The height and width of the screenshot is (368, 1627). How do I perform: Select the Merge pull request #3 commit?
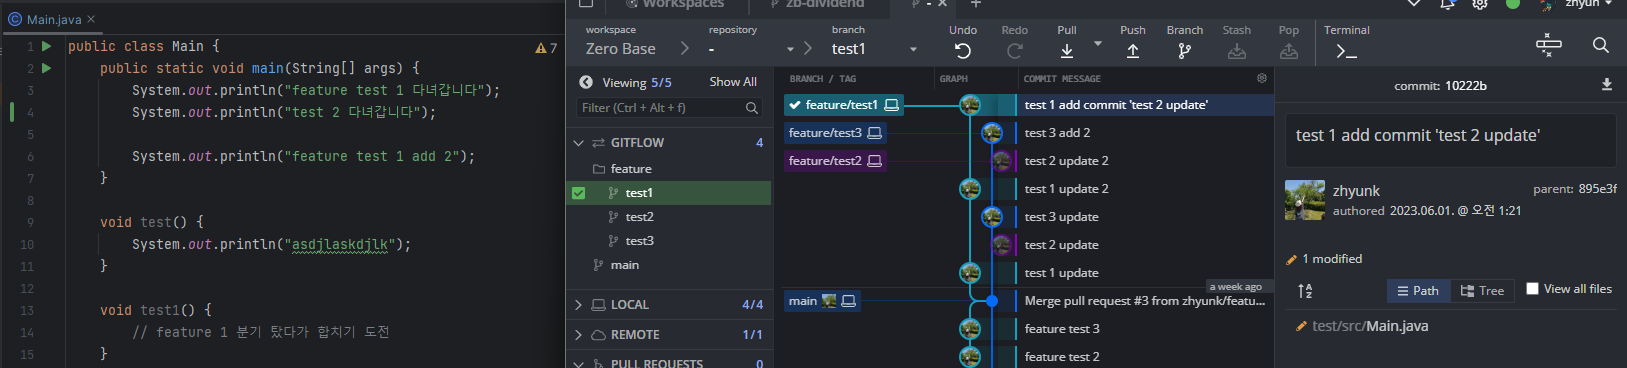tap(1145, 300)
